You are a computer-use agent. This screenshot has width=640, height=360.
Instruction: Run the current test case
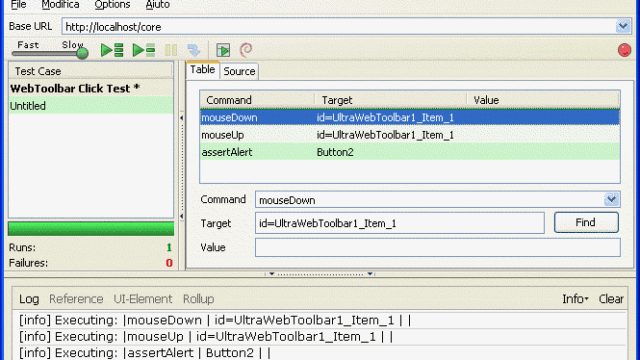tap(144, 50)
